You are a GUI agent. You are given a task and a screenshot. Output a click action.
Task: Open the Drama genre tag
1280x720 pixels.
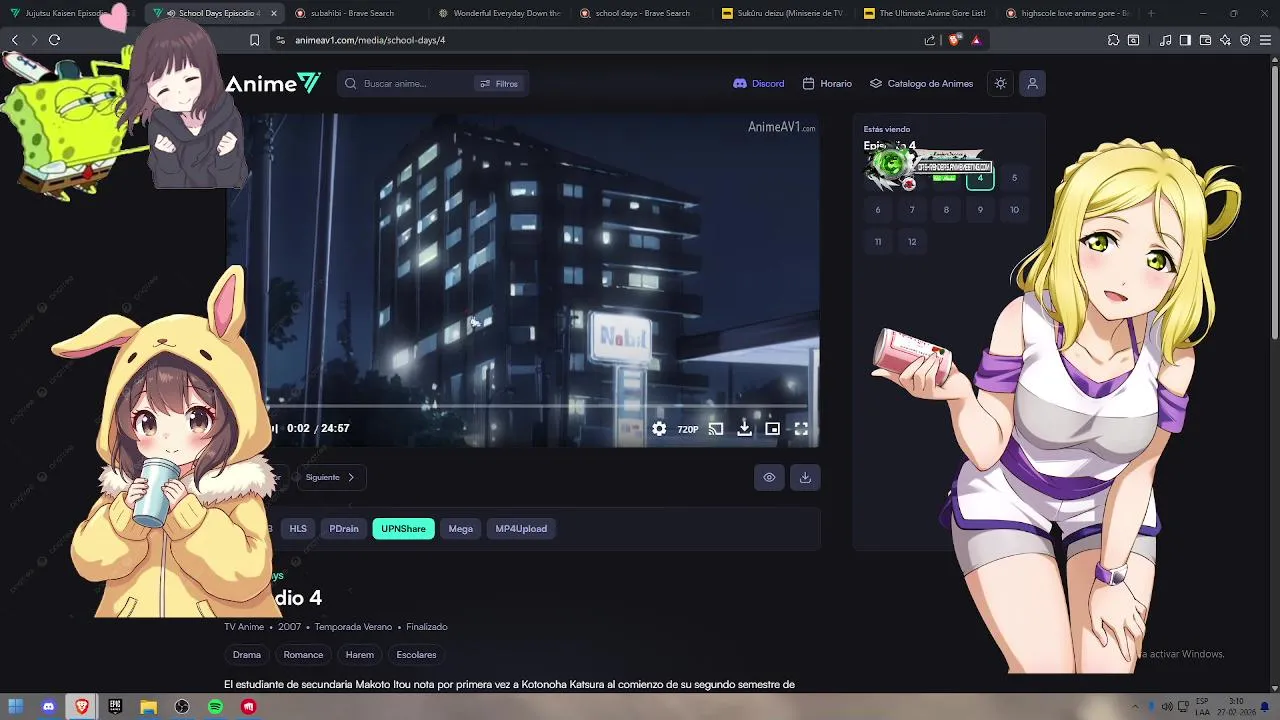click(247, 655)
